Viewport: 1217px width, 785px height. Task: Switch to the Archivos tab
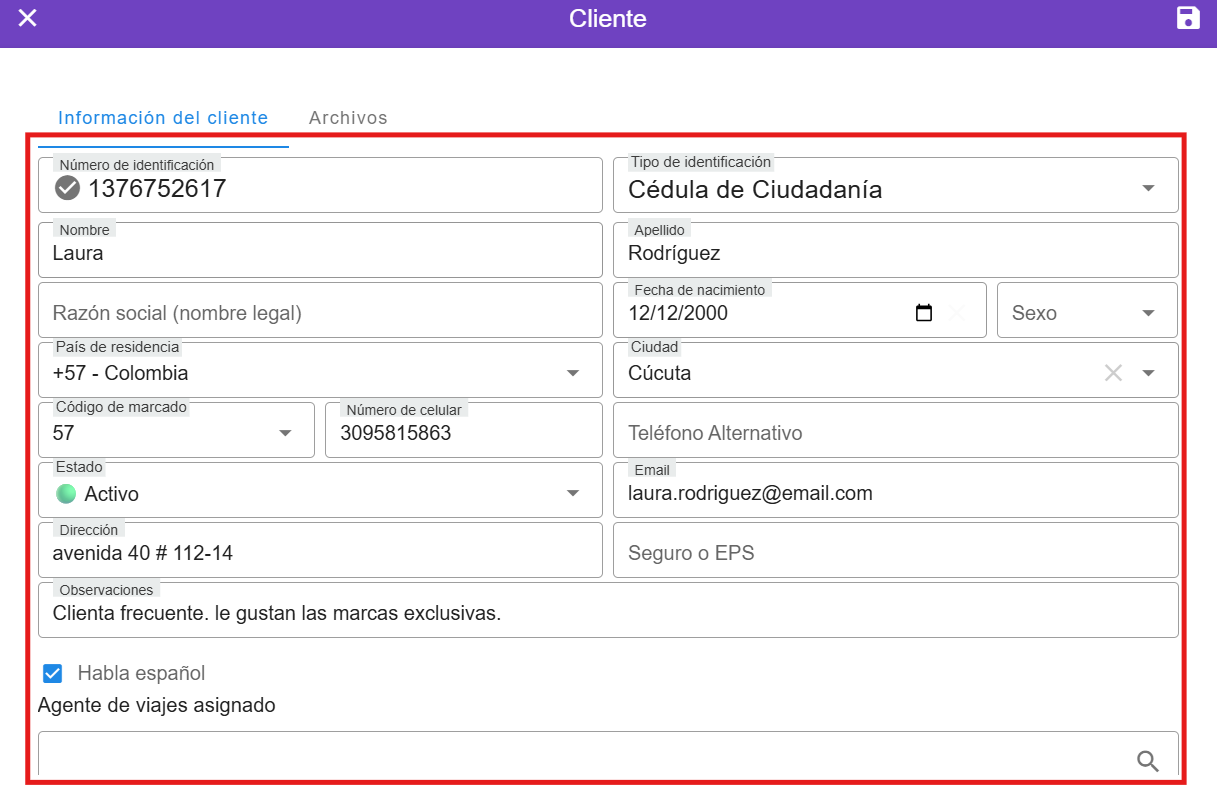coord(348,118)
